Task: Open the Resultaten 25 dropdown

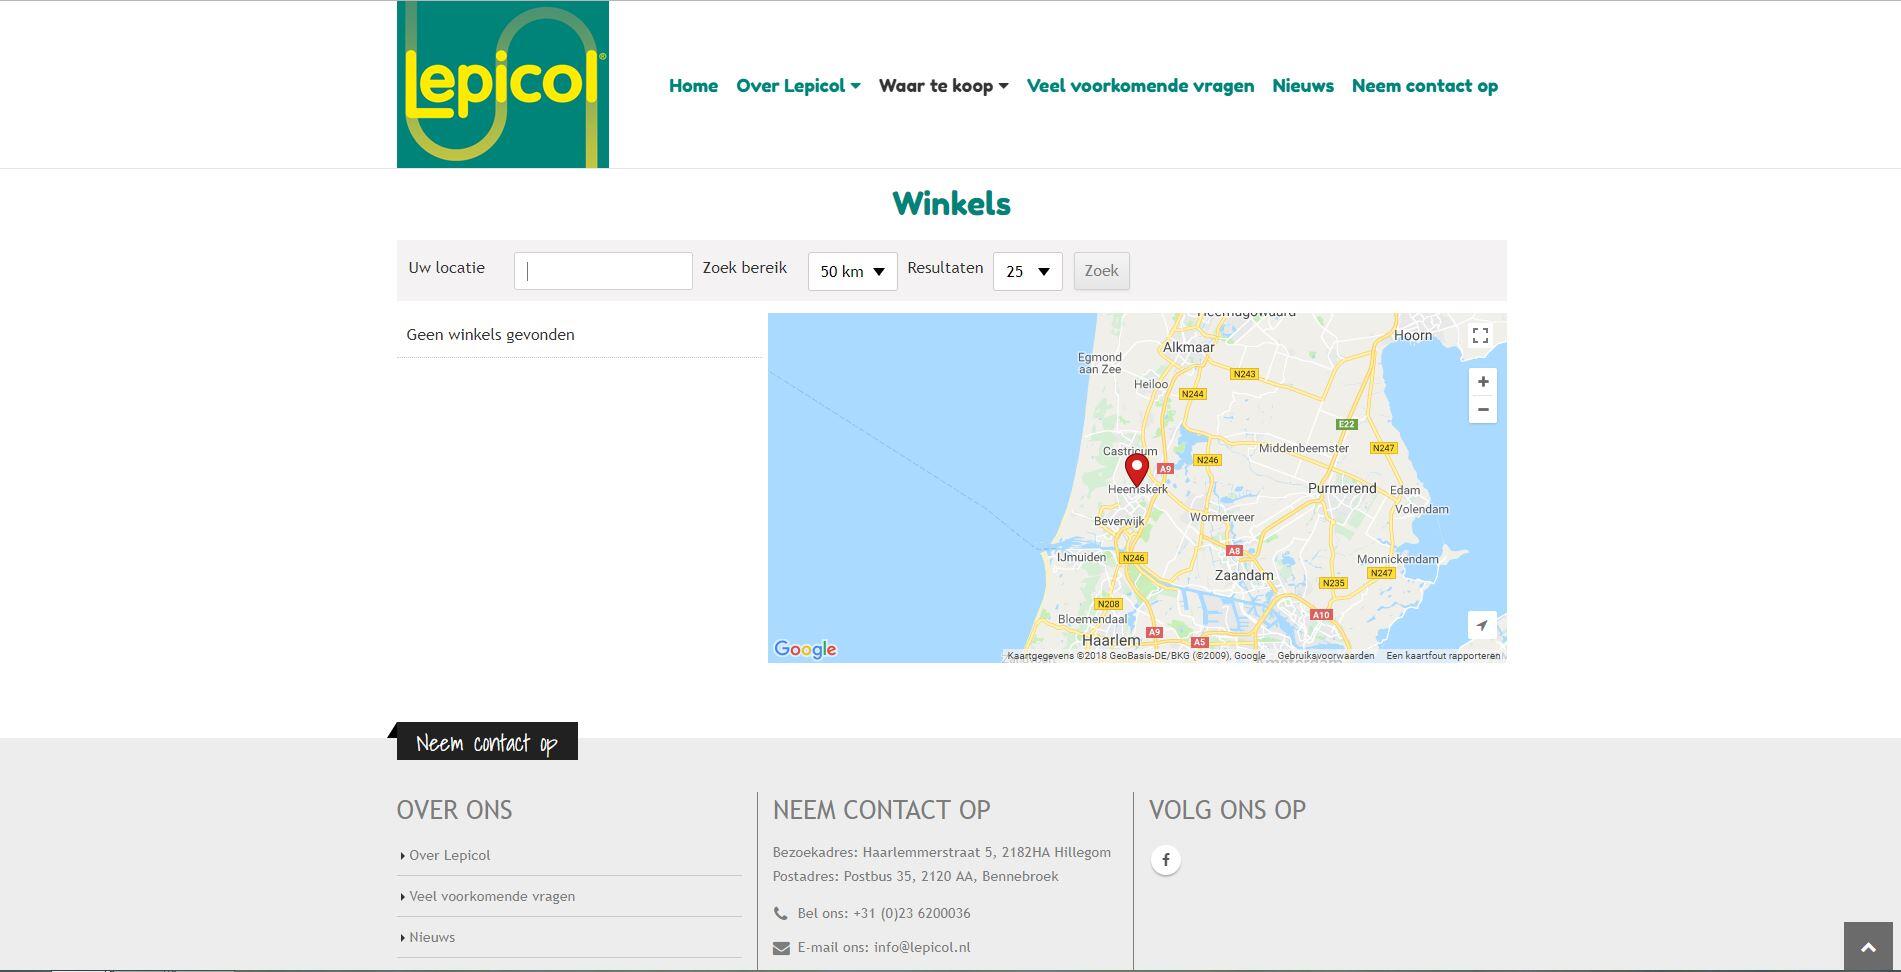Action: click(x=1027, y=271)
